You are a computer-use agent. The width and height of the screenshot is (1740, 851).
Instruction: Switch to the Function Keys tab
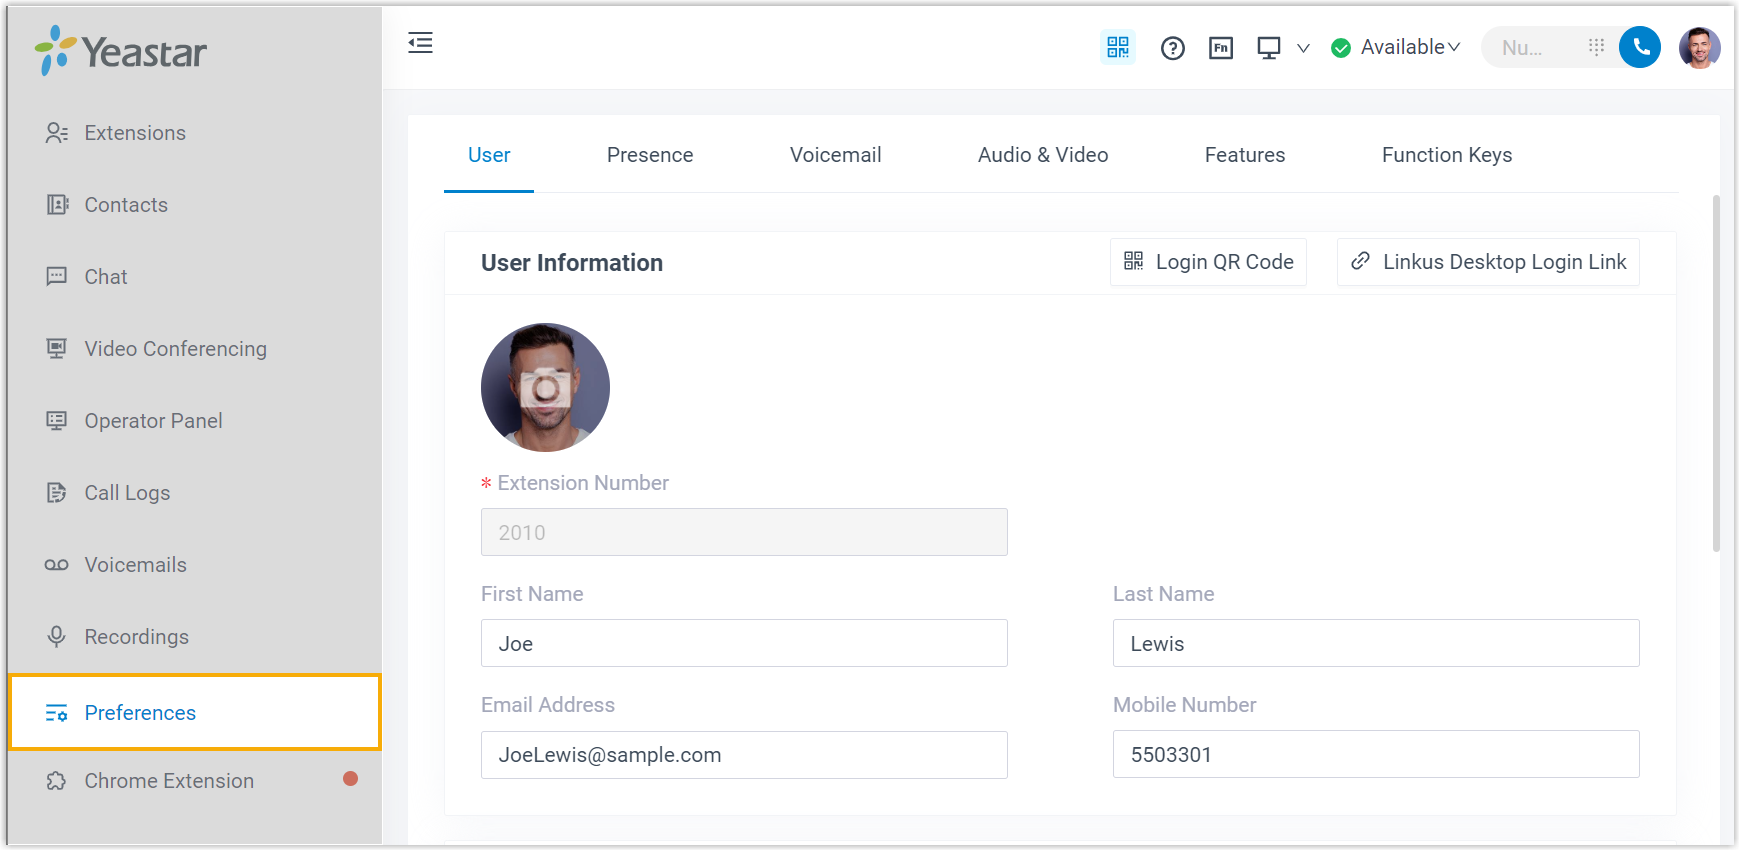coord(1447,155)
